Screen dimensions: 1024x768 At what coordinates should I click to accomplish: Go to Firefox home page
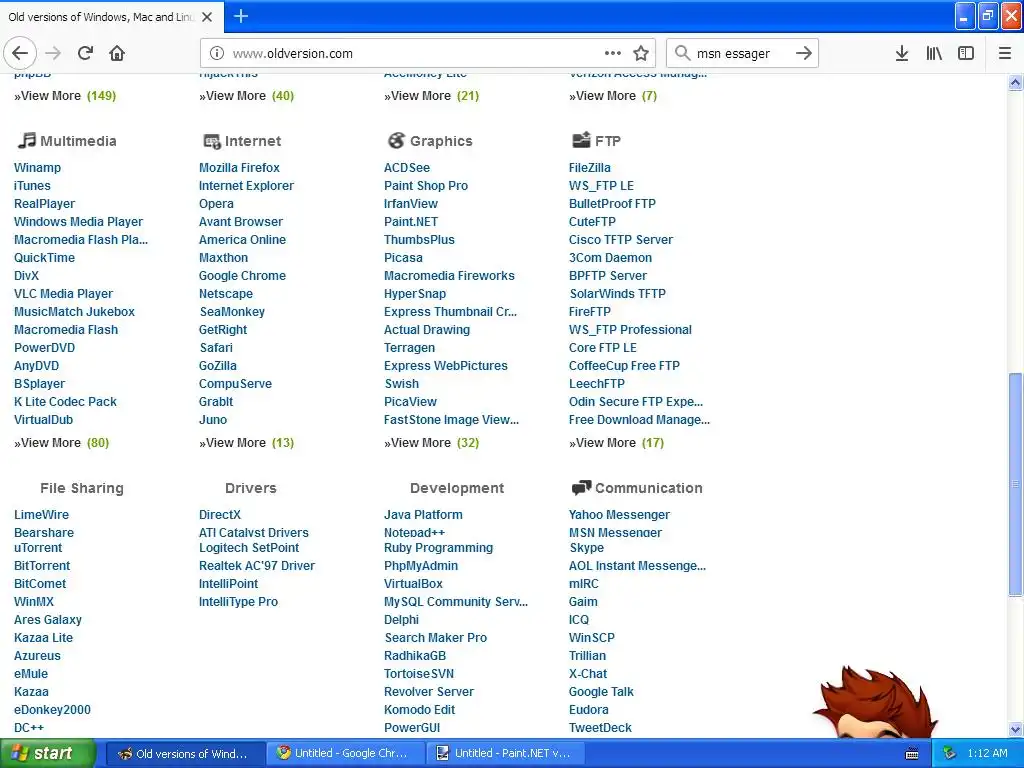(117, 53)
